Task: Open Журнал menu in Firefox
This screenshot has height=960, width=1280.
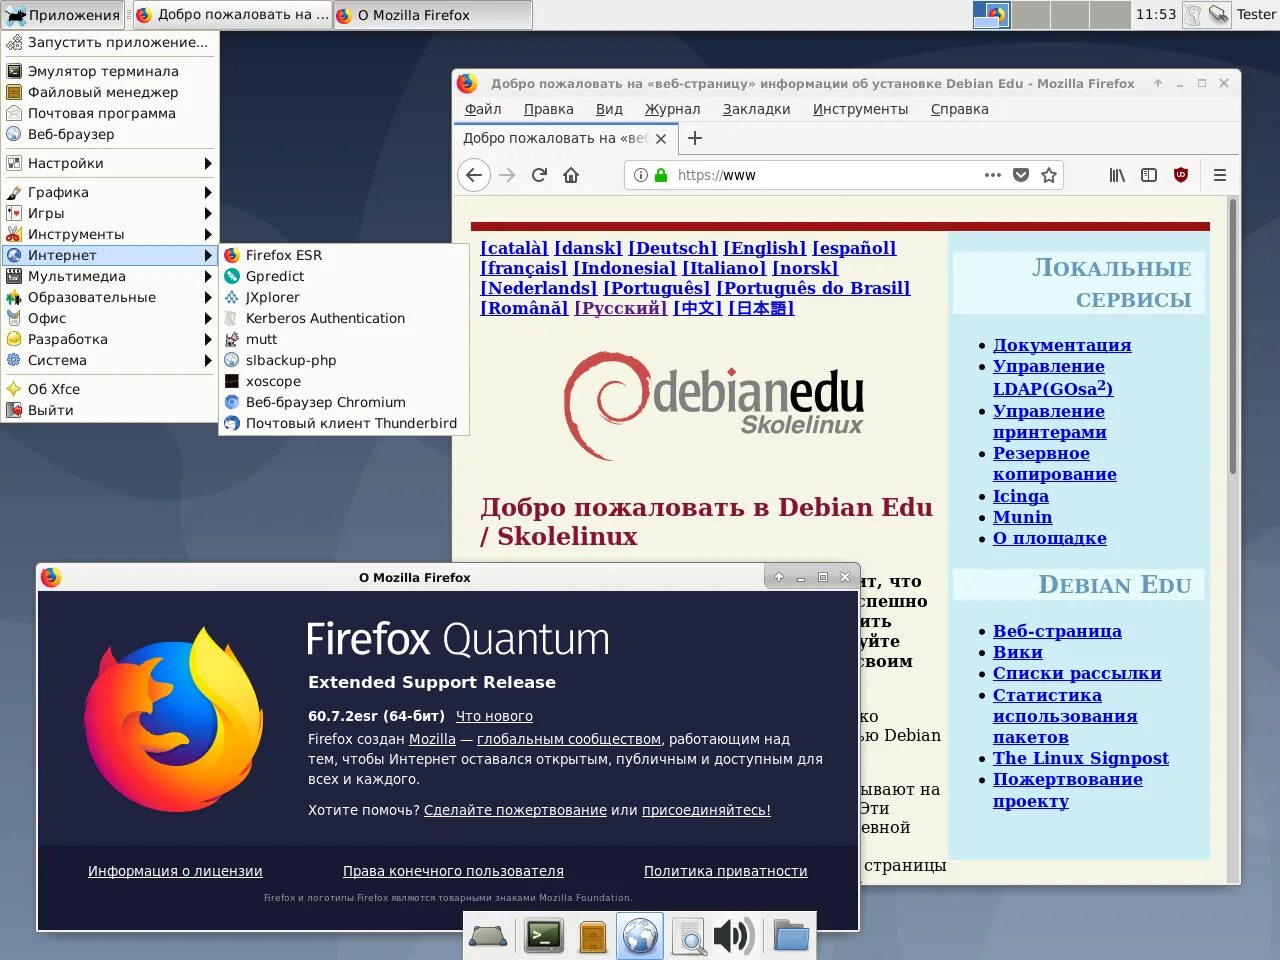Action: [673, 109]
